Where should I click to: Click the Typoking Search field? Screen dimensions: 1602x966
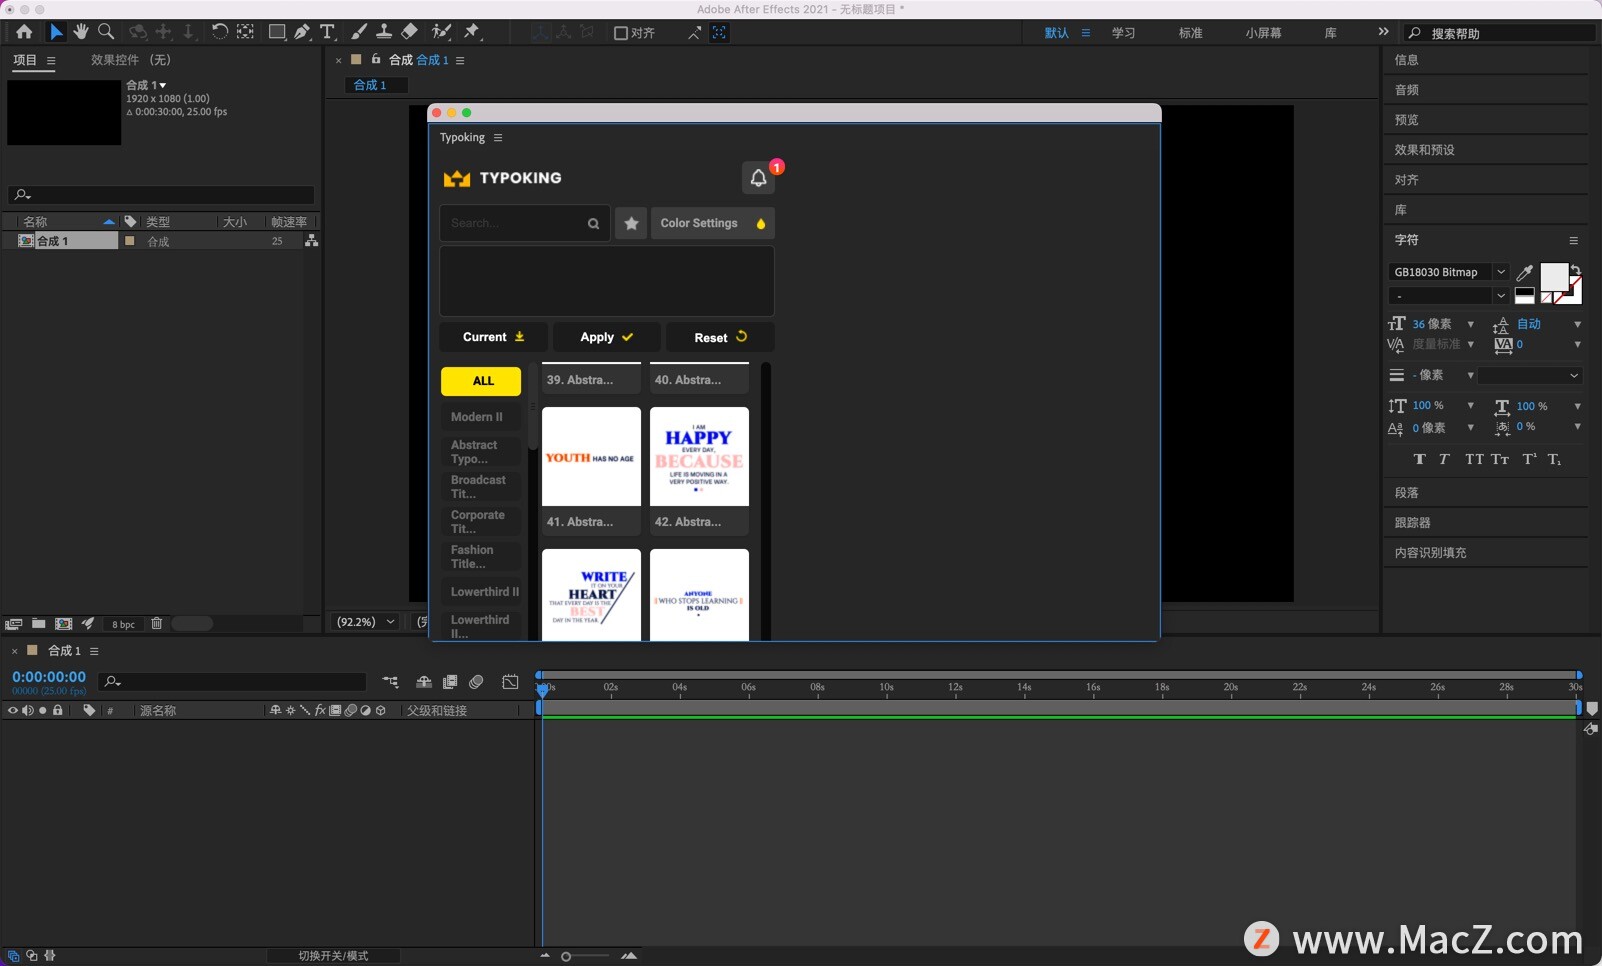(524, 223)
